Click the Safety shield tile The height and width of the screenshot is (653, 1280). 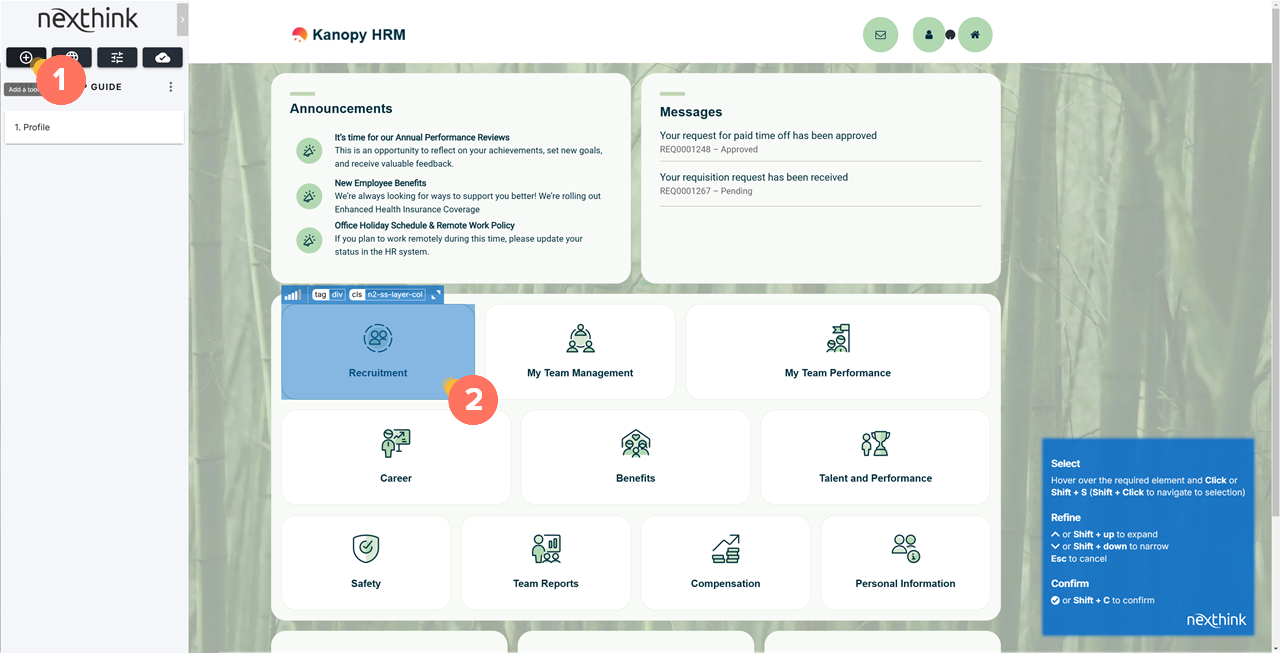pyautogui.click(x=366, y=562)
